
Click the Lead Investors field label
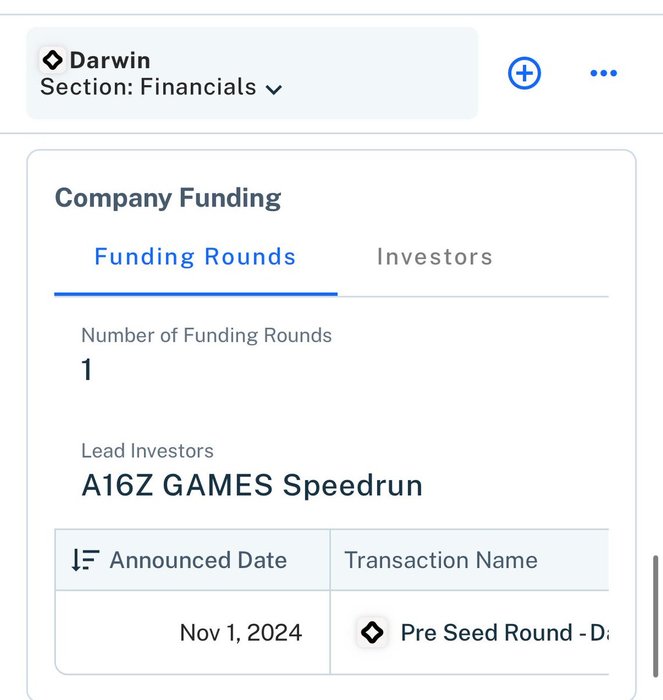[147, 451]
